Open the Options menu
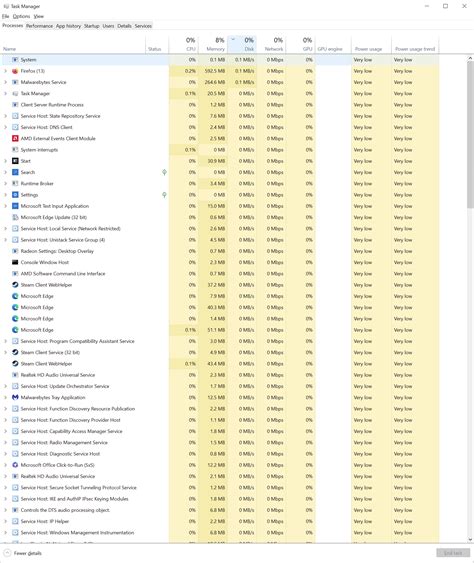The image size is (474, 563). [22, 16]
